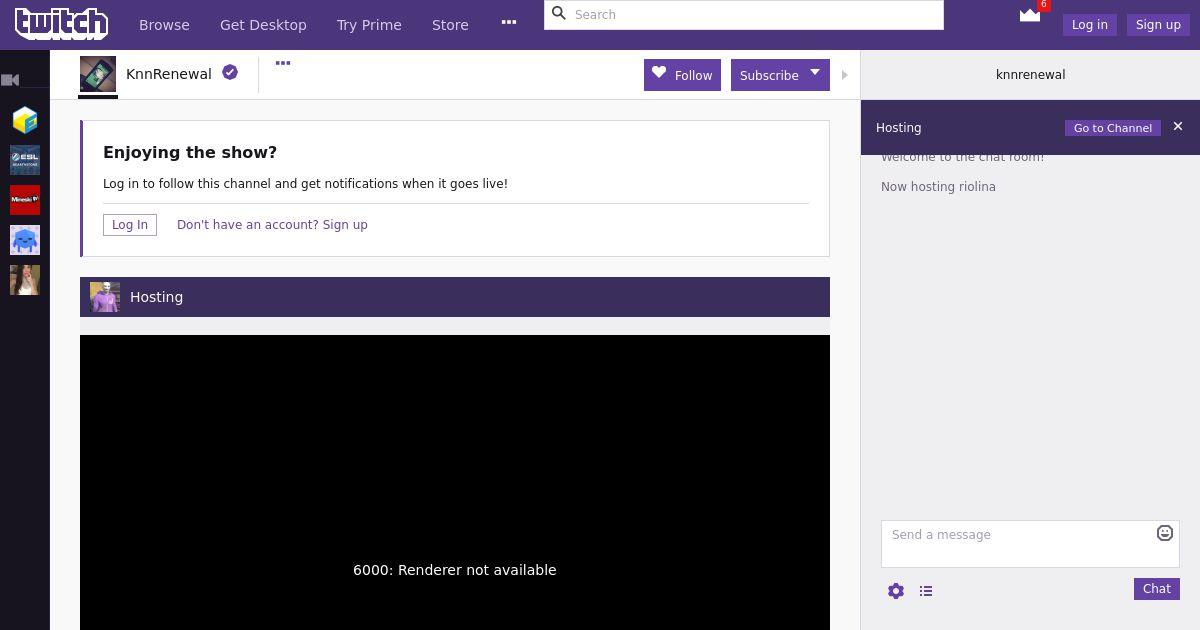The height and width of the screenshot is (630, 1200).
Task: Click Don't have an account? Sign up link
Action: [272, 225]
